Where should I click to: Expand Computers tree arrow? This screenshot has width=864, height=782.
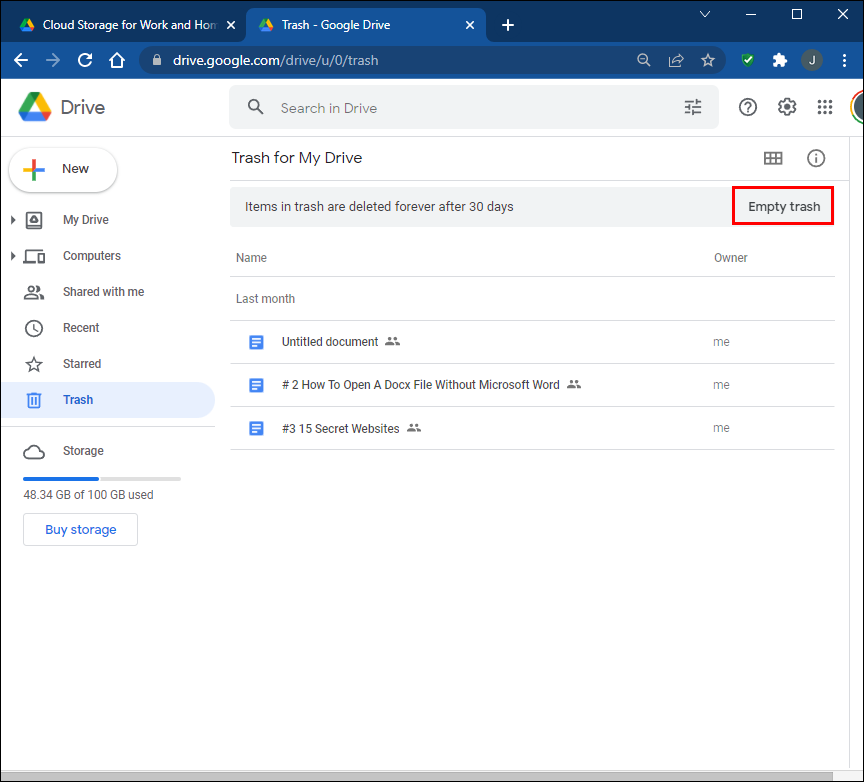point(12,256)
